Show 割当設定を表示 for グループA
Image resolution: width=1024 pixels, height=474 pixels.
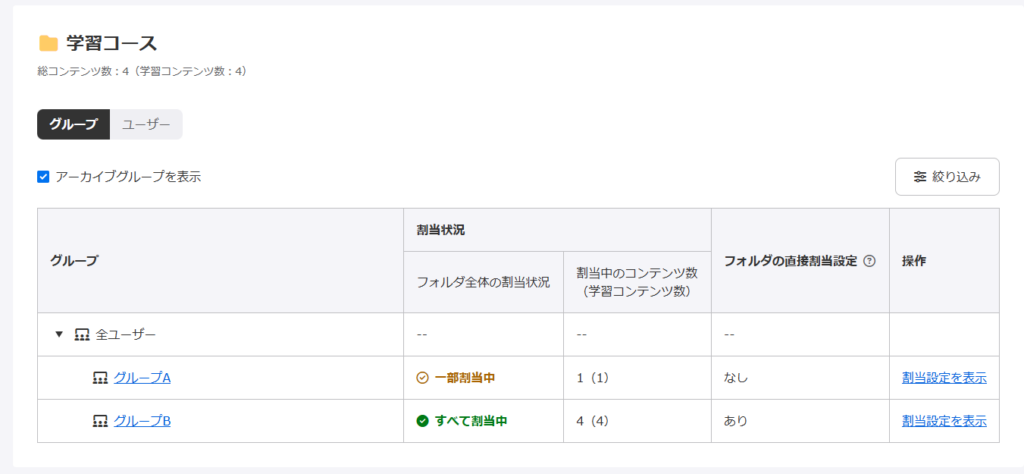pos(944,378)
